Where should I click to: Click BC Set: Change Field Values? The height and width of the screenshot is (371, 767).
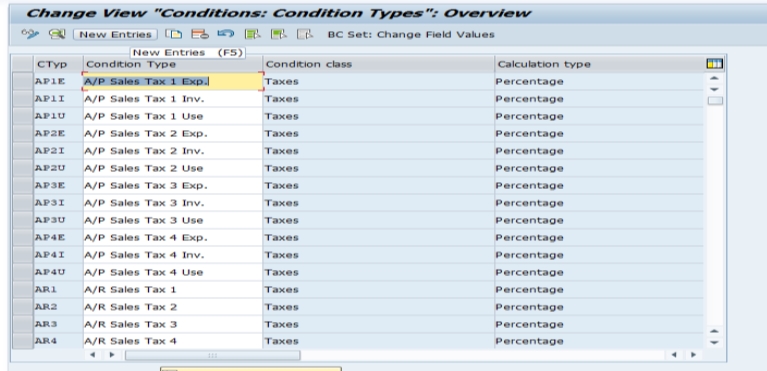click(x=411, y=34)
